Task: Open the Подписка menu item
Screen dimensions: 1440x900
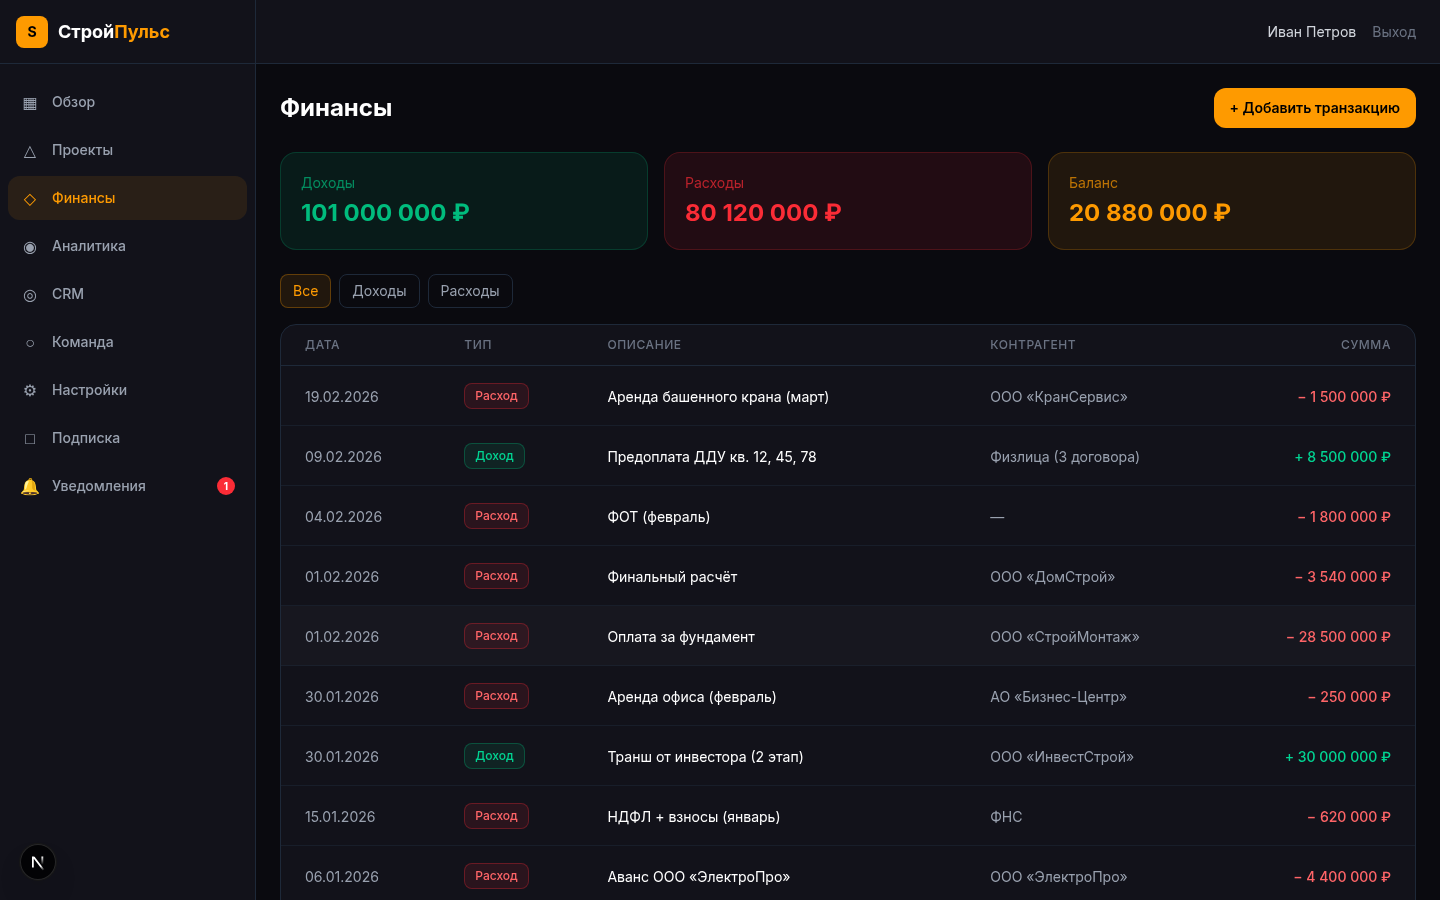Action: point(86,438)
